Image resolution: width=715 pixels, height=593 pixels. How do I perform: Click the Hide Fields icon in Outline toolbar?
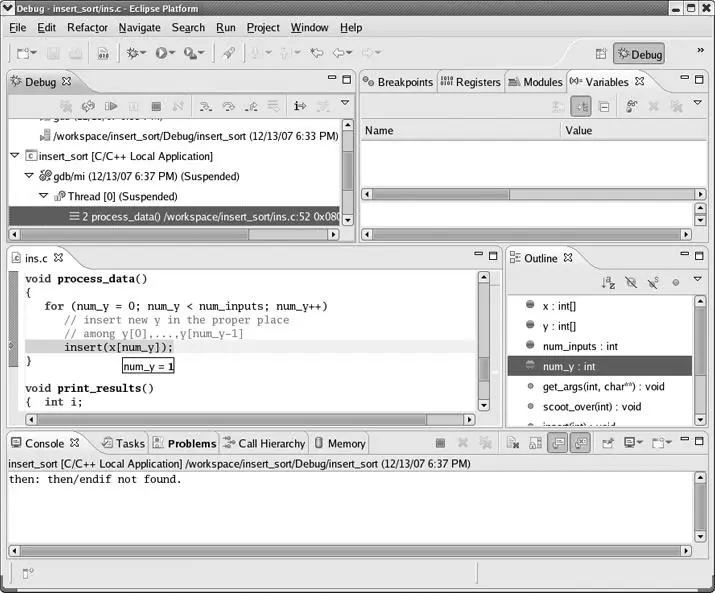pos(631,283)
